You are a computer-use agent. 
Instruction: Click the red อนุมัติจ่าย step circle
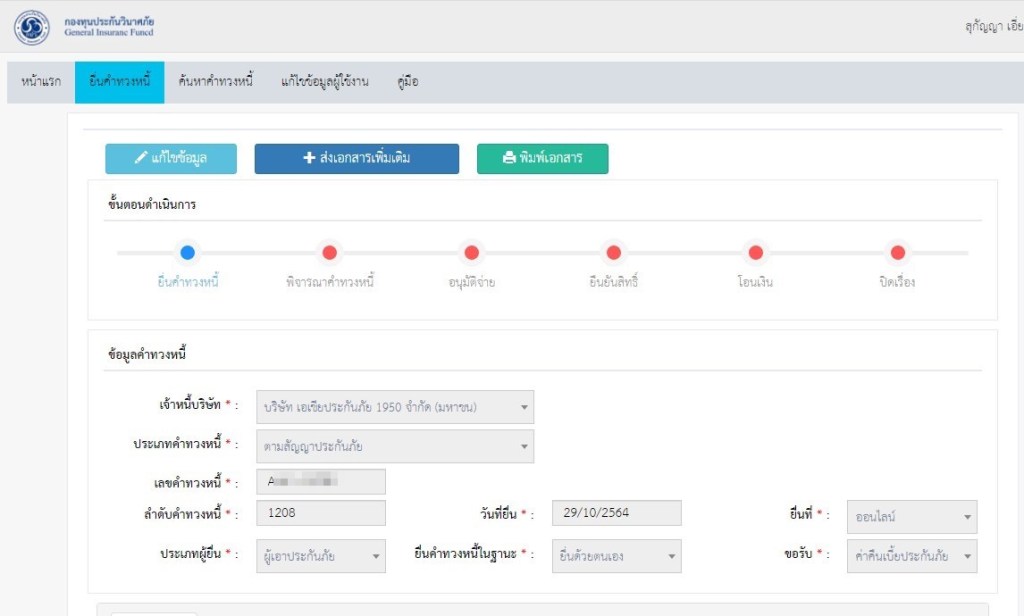tap(471, 253)
